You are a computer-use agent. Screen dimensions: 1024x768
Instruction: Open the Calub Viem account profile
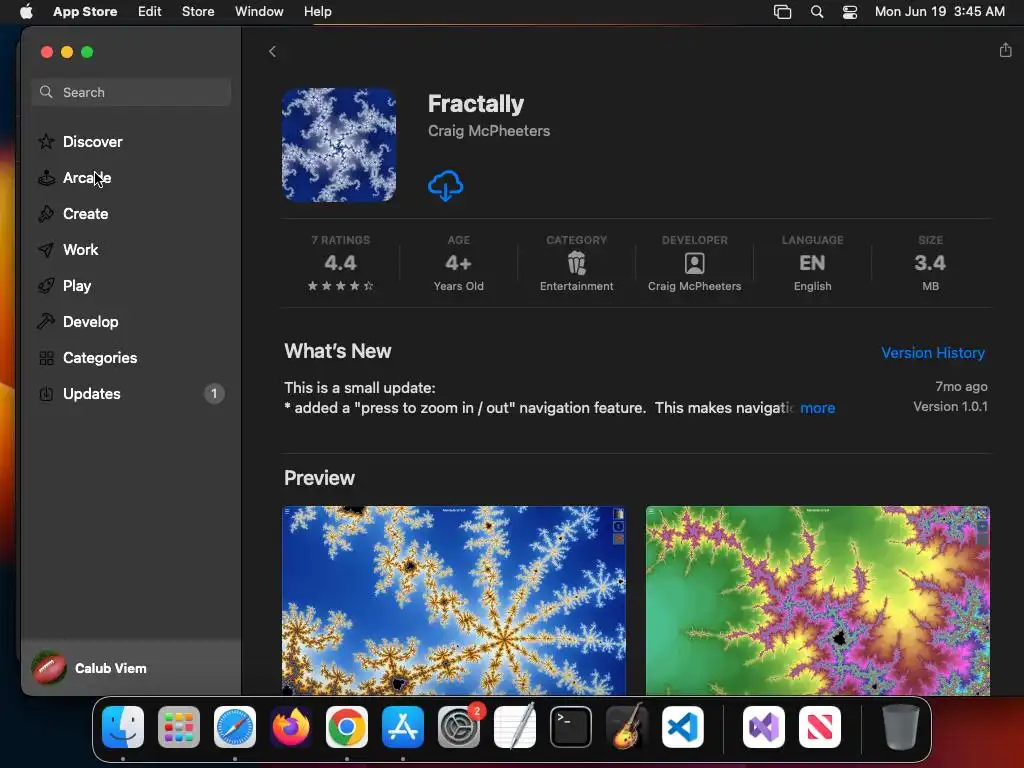(x=89, y=668)
